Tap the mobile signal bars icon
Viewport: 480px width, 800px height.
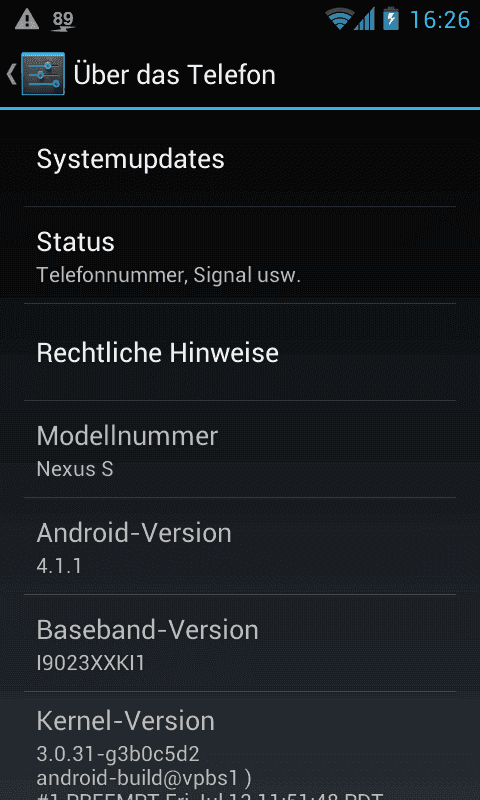[x=364, y=19]
